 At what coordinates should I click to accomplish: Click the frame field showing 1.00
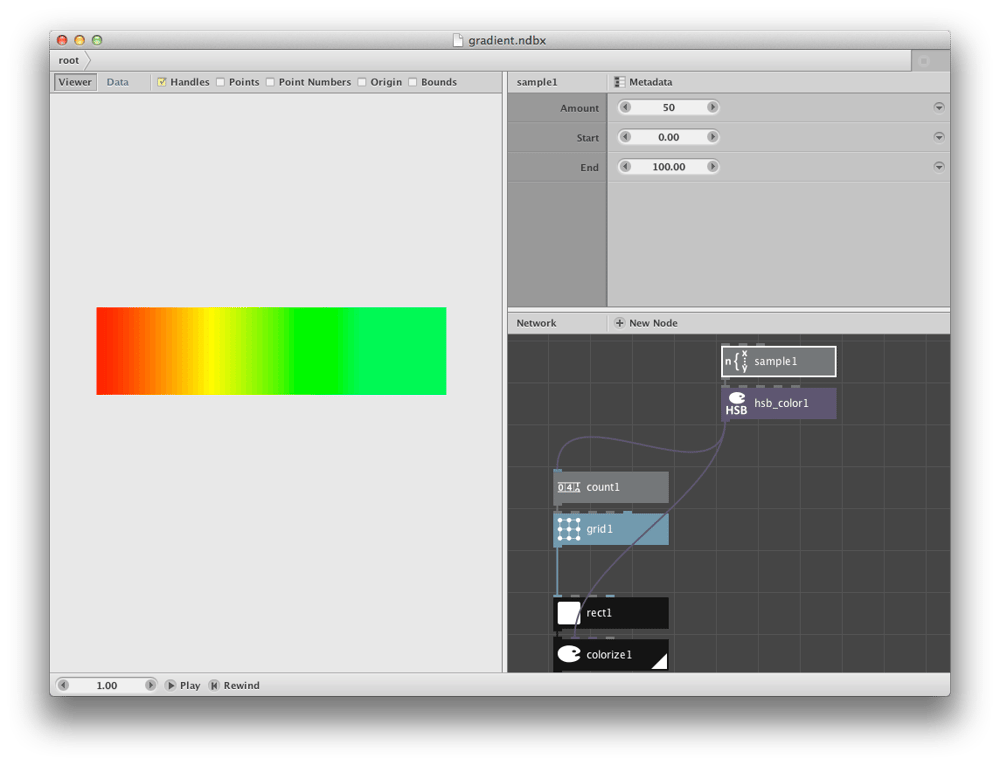tap(107, 685)
